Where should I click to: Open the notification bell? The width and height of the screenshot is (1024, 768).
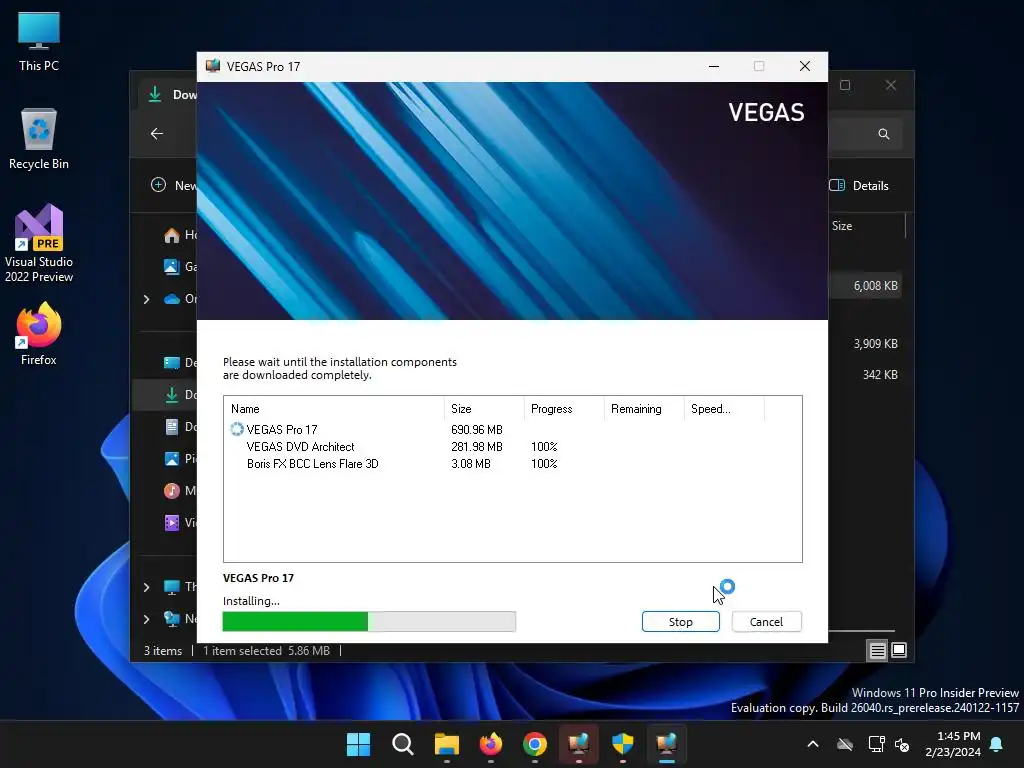997,744
